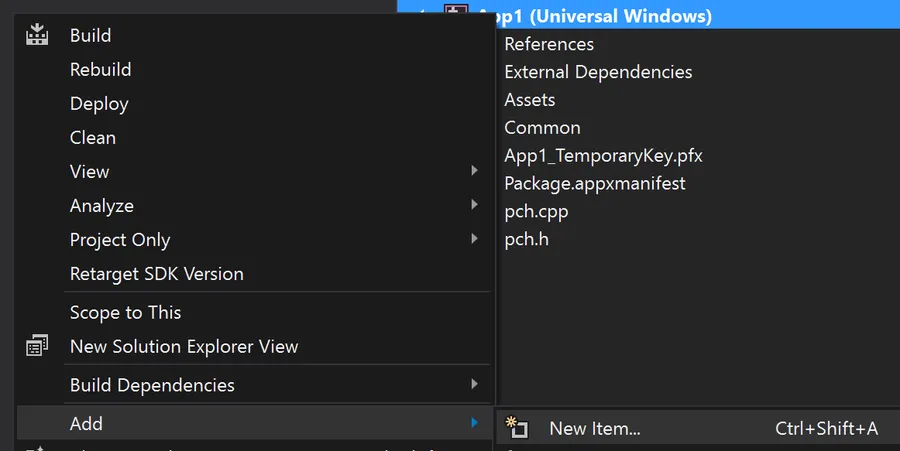Select Rebuild from the context menu
Viewport: 900px width, 451px height.
coord(100,69)
